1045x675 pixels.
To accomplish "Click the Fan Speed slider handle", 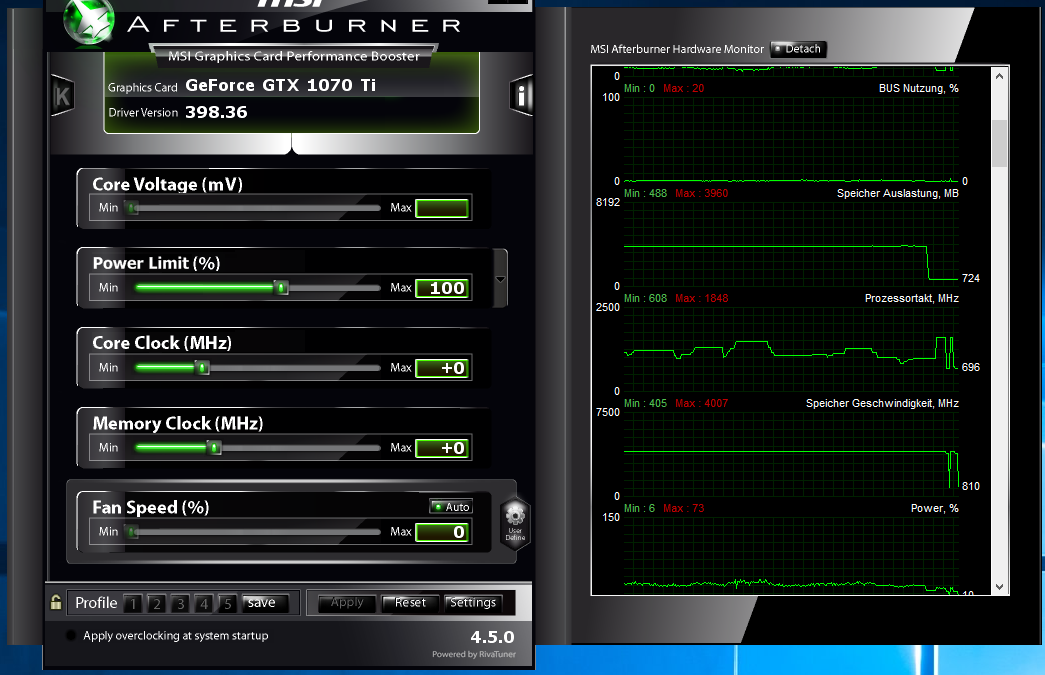I will click(133, 532).
